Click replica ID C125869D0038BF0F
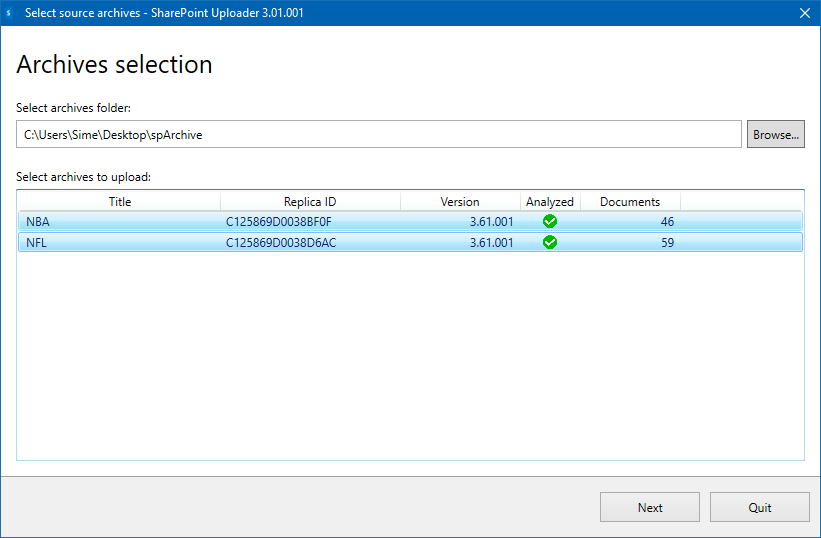The image size is (821, 538). coord(279,222)
